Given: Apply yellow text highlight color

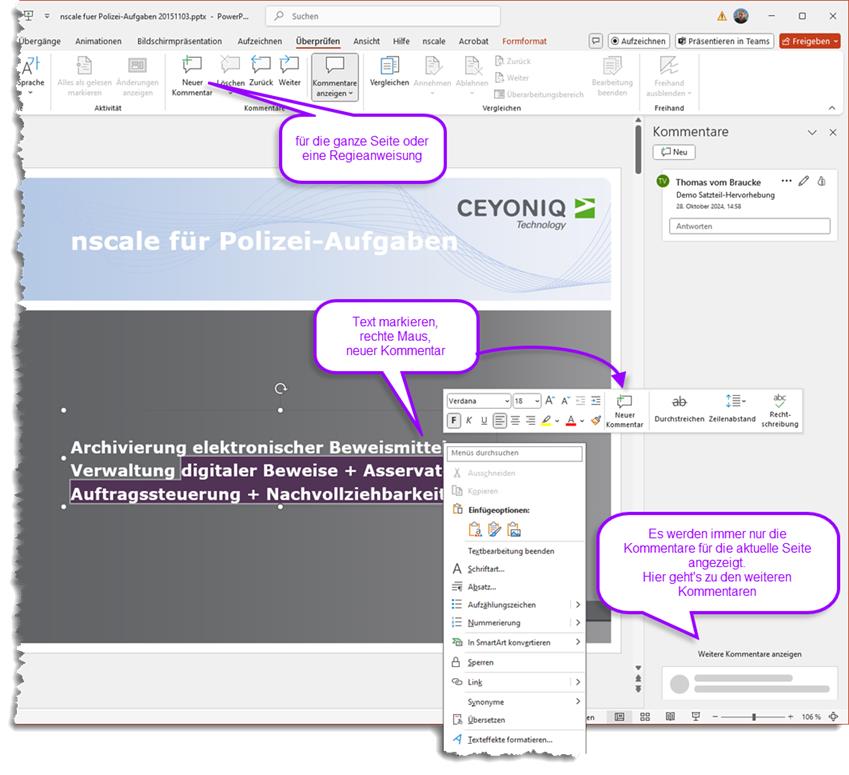Looking at the screenshot, I should coord(546,420).
